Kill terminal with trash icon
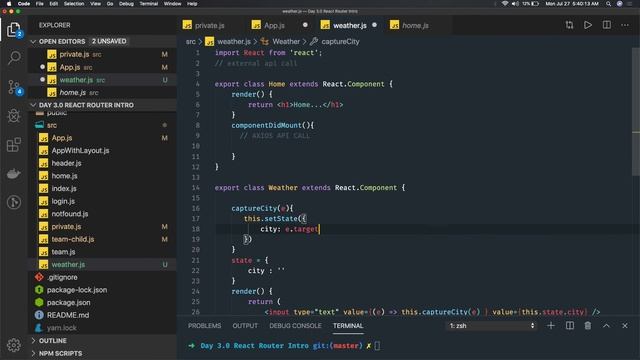The width and height of the screenshot is (640, 360). 588,326
